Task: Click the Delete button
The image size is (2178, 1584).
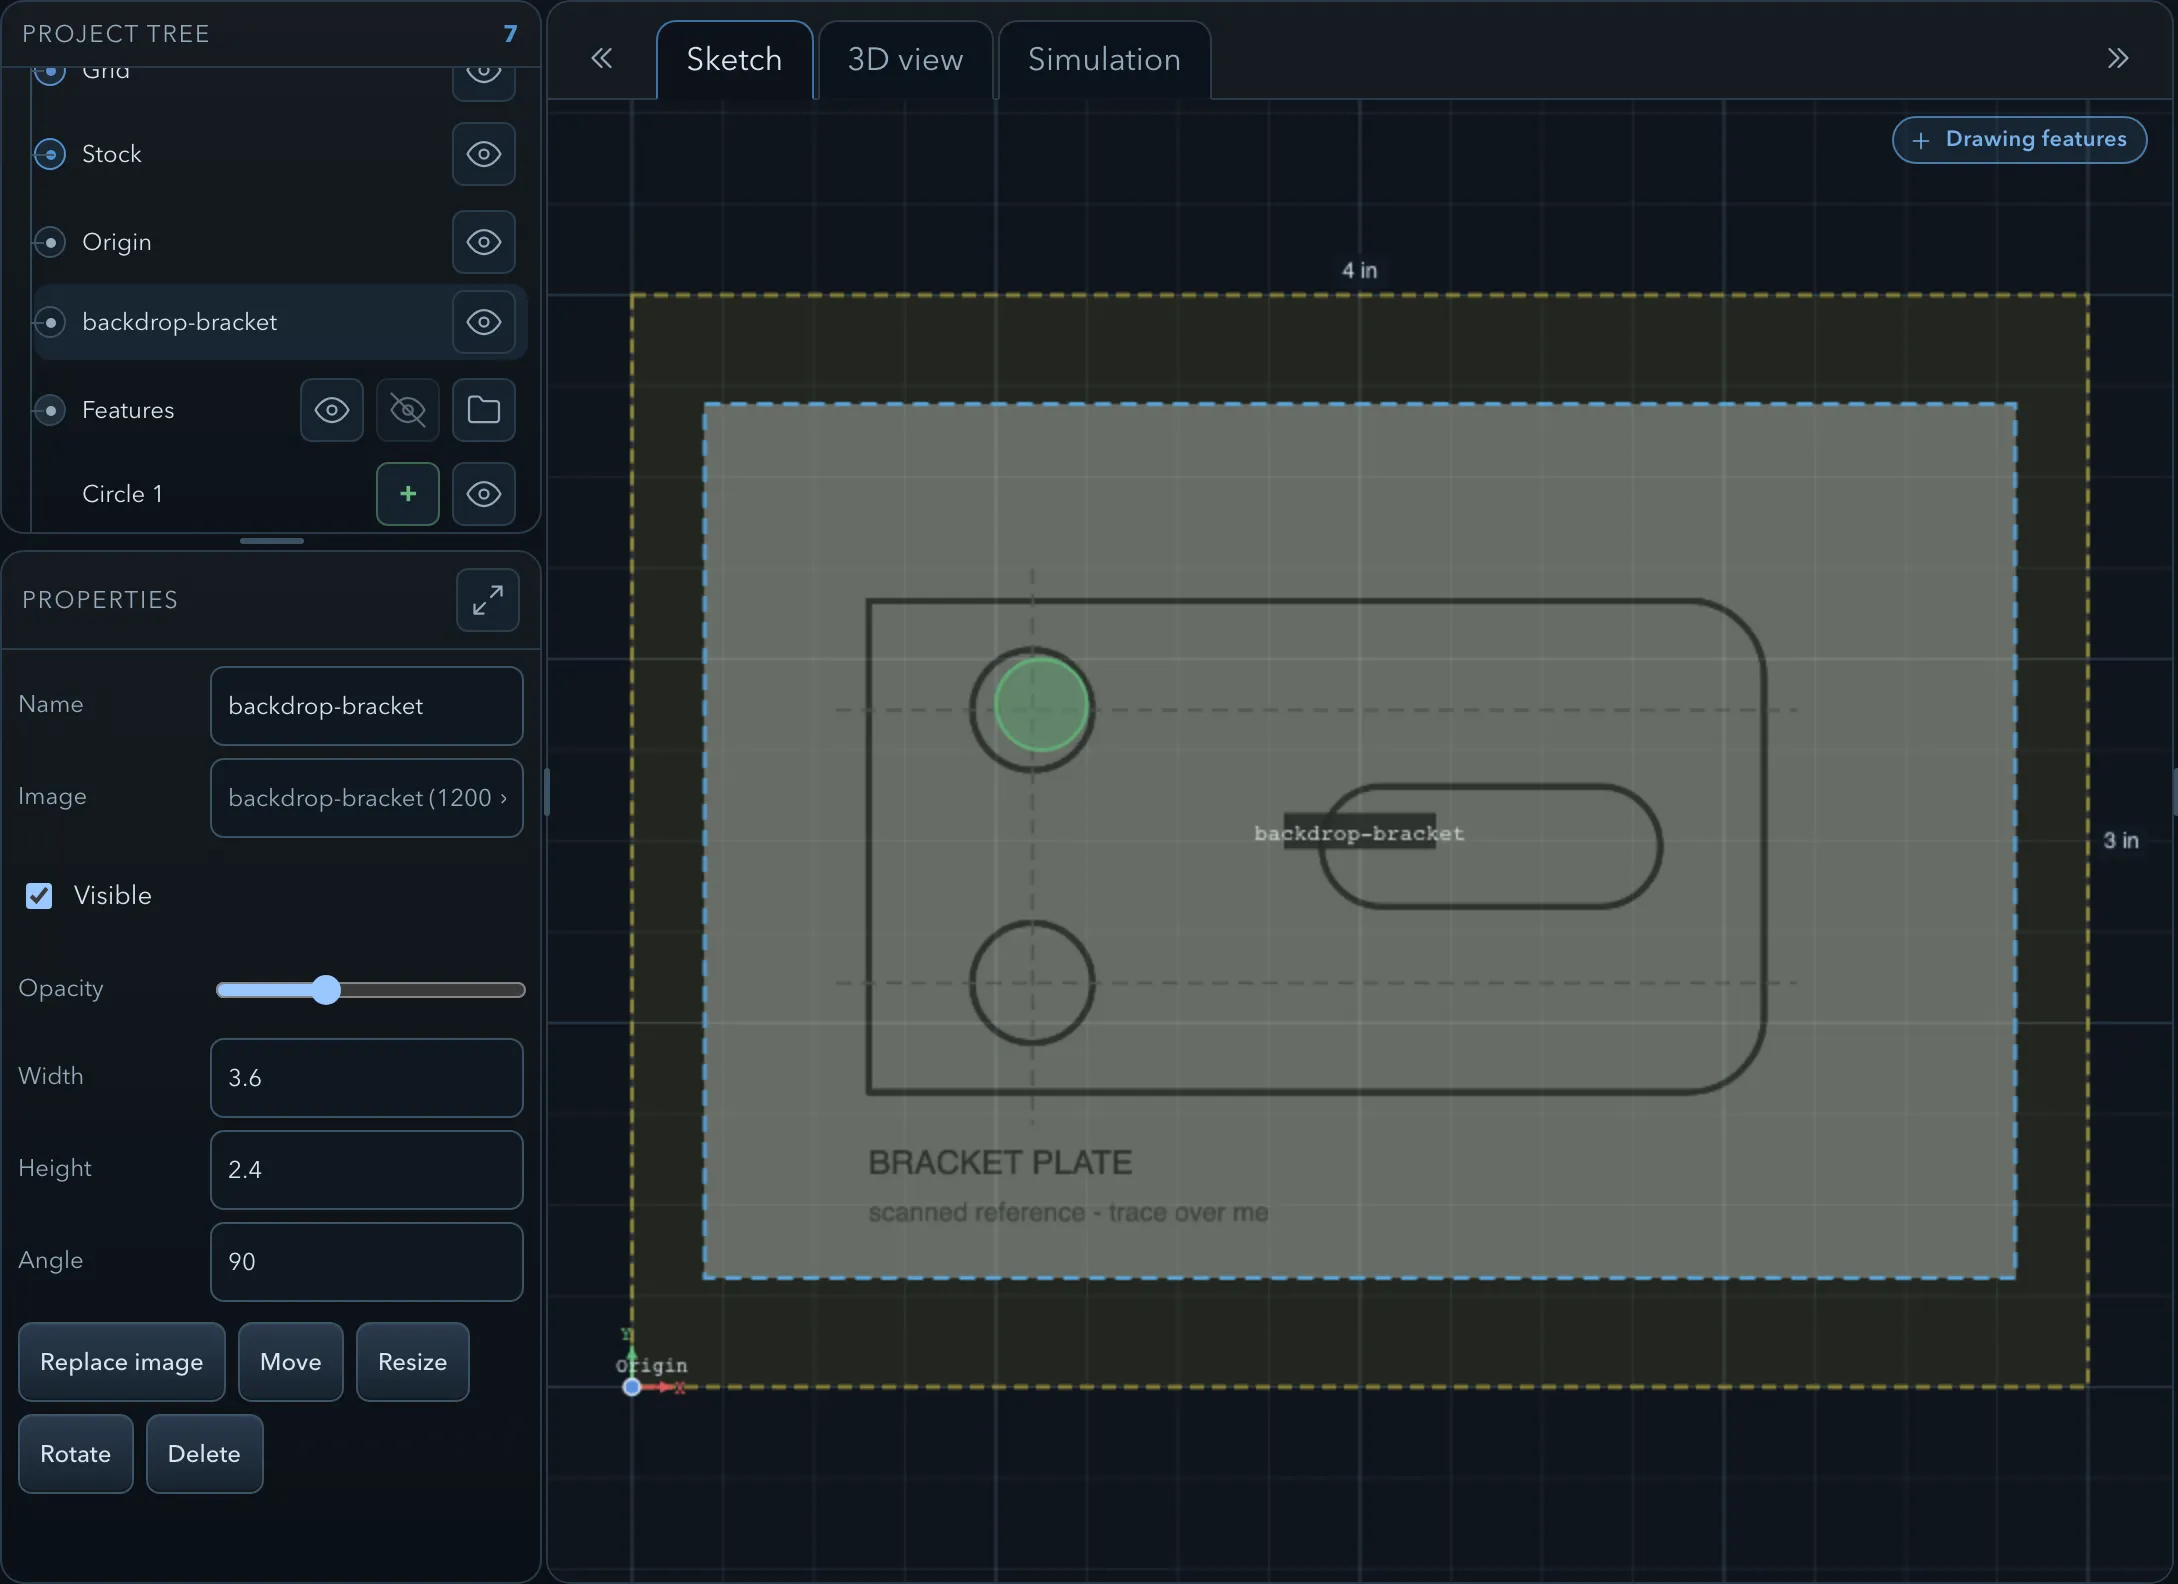Action: [205, 1454]
